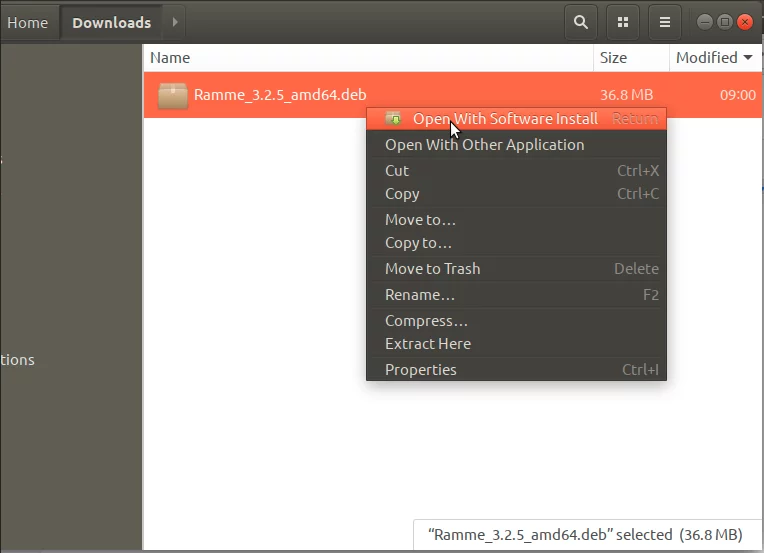Sort by Name column header
Screen dimensions: 764x553
(369, 57)
